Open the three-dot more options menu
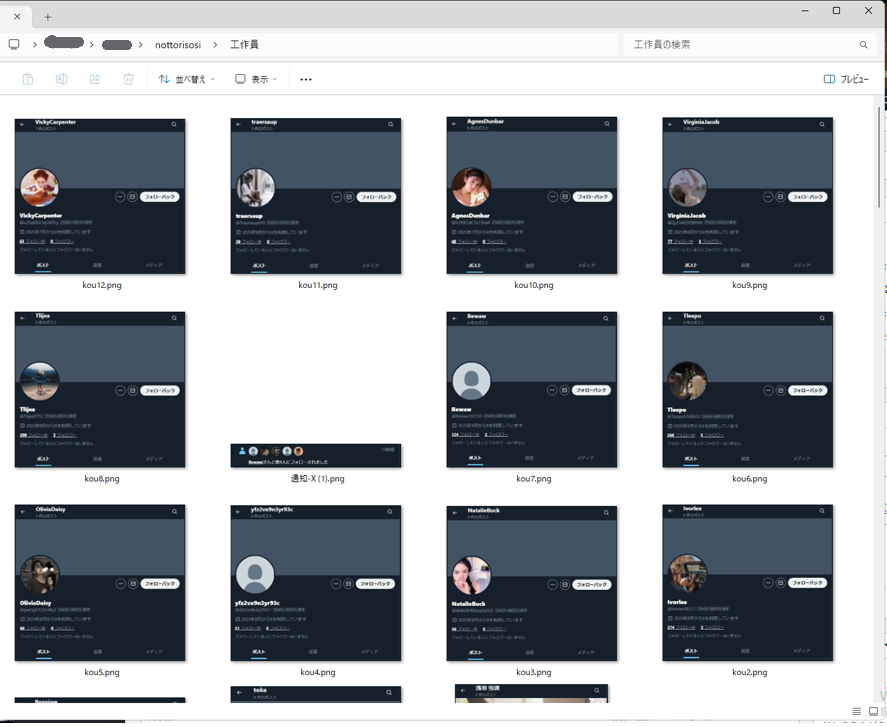The image size is (887, 727). (x=306, y=79)
